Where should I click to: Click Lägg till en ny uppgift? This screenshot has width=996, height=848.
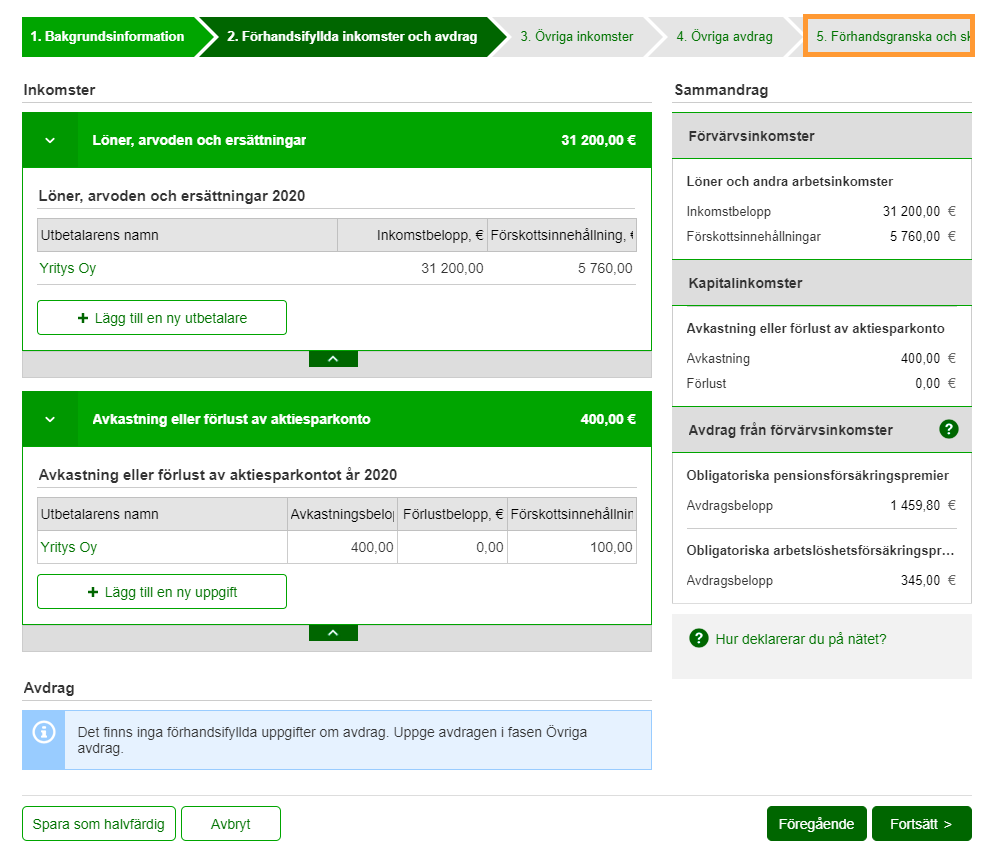pyautogui.click(x=162, y=592)
